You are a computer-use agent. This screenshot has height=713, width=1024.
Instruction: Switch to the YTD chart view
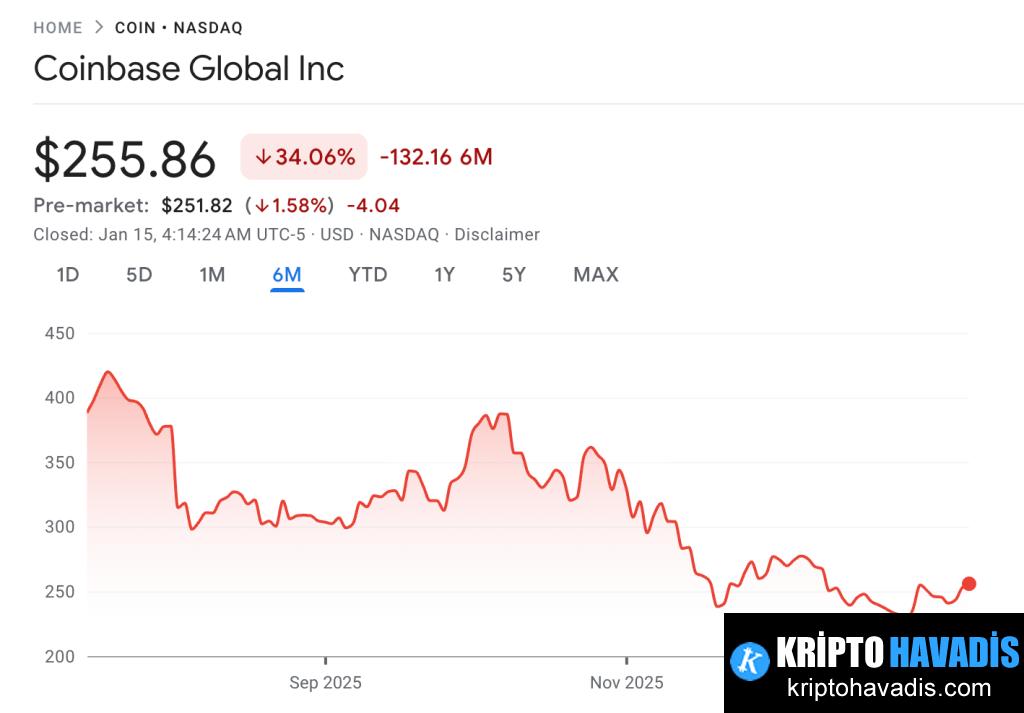(x=368, y=274)
